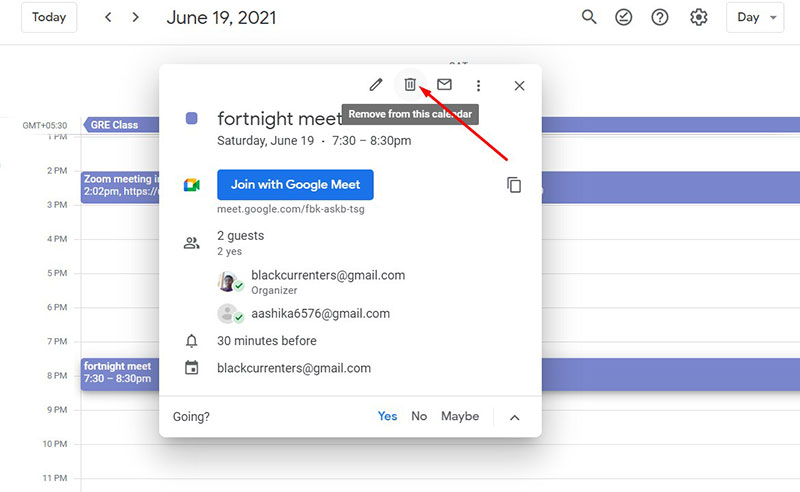Image resolution: width=800 pixels, height=492 pixels.
Task: Open the Help question mark icon
Action: [660, 18]
